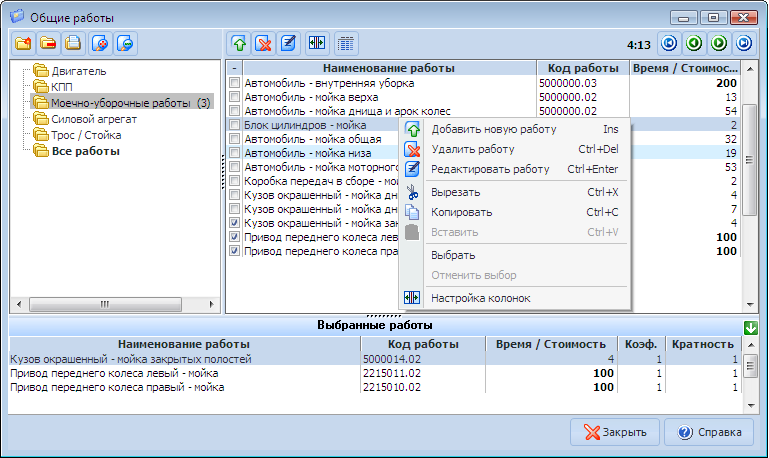Image resolution: width=769 pixels, height=458 pixels.
Task: Check the box for Автомобиль - внутренняя уборка
Action: tap(235, 83)
